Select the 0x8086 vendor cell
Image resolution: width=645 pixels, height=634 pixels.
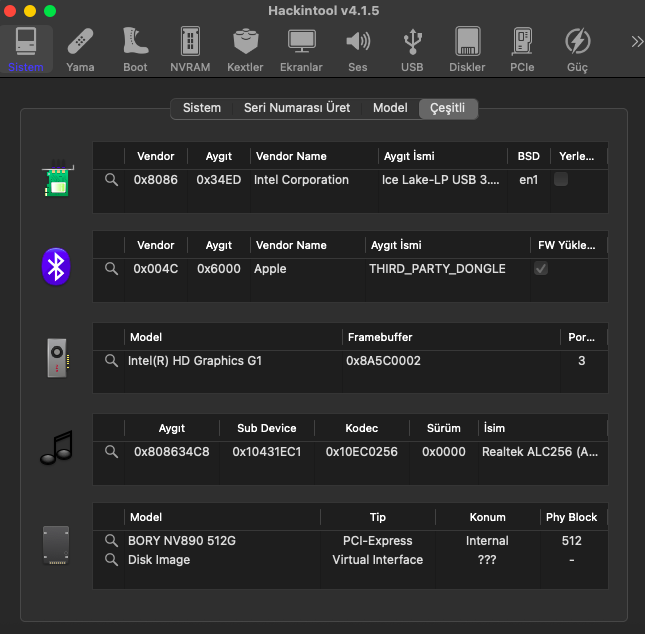click(x=155, y=180)
